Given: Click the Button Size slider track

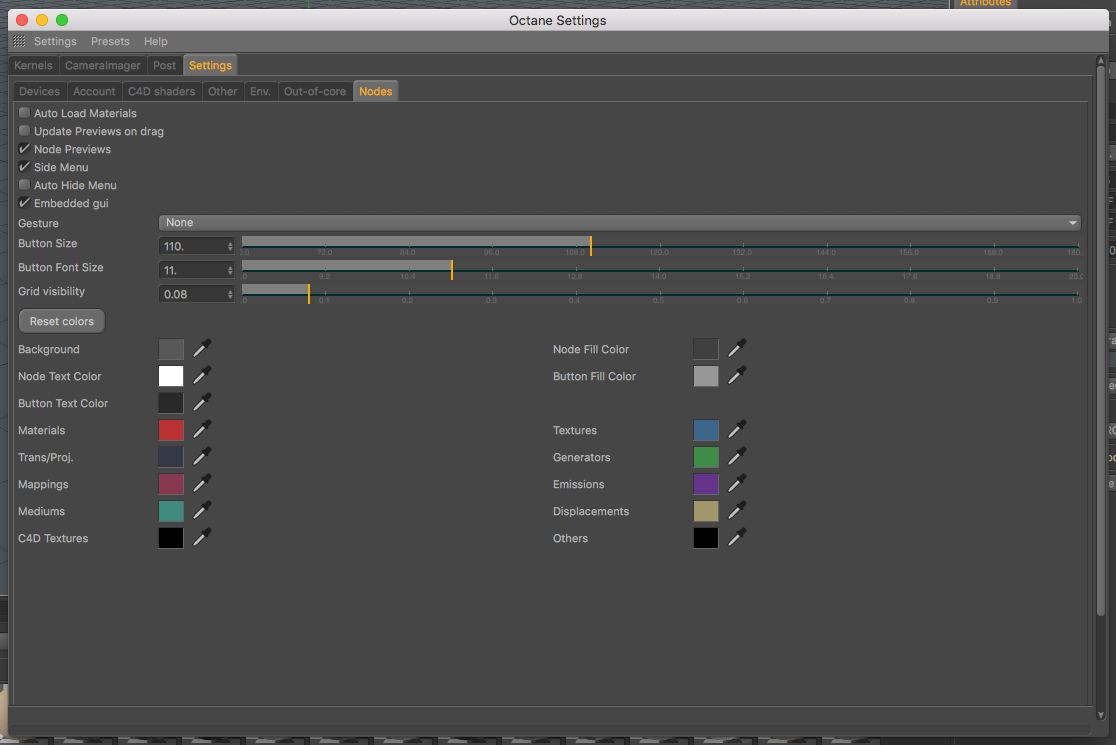Looking at the screenshot, I should [660, 245].
